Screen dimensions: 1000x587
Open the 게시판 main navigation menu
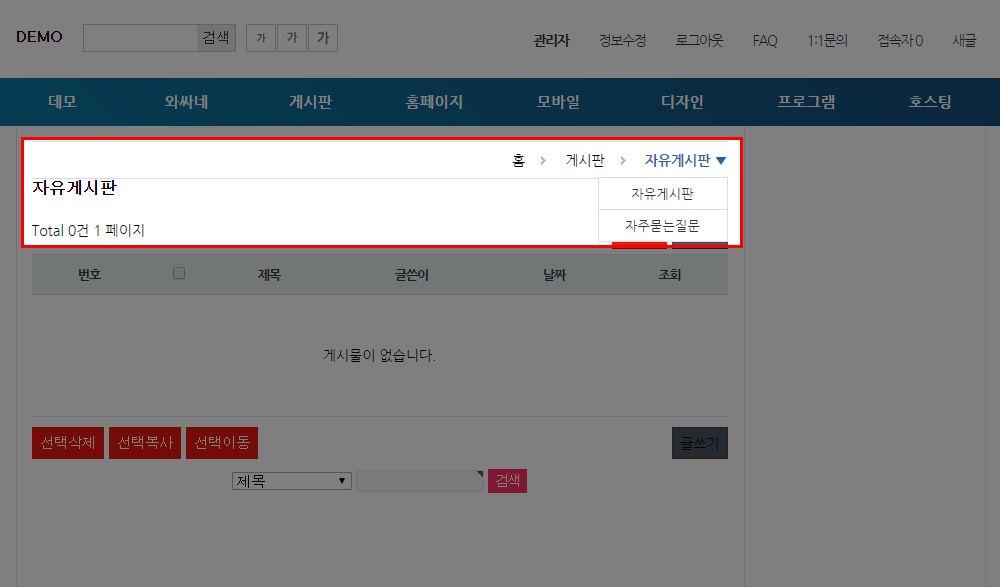(310, 102)
